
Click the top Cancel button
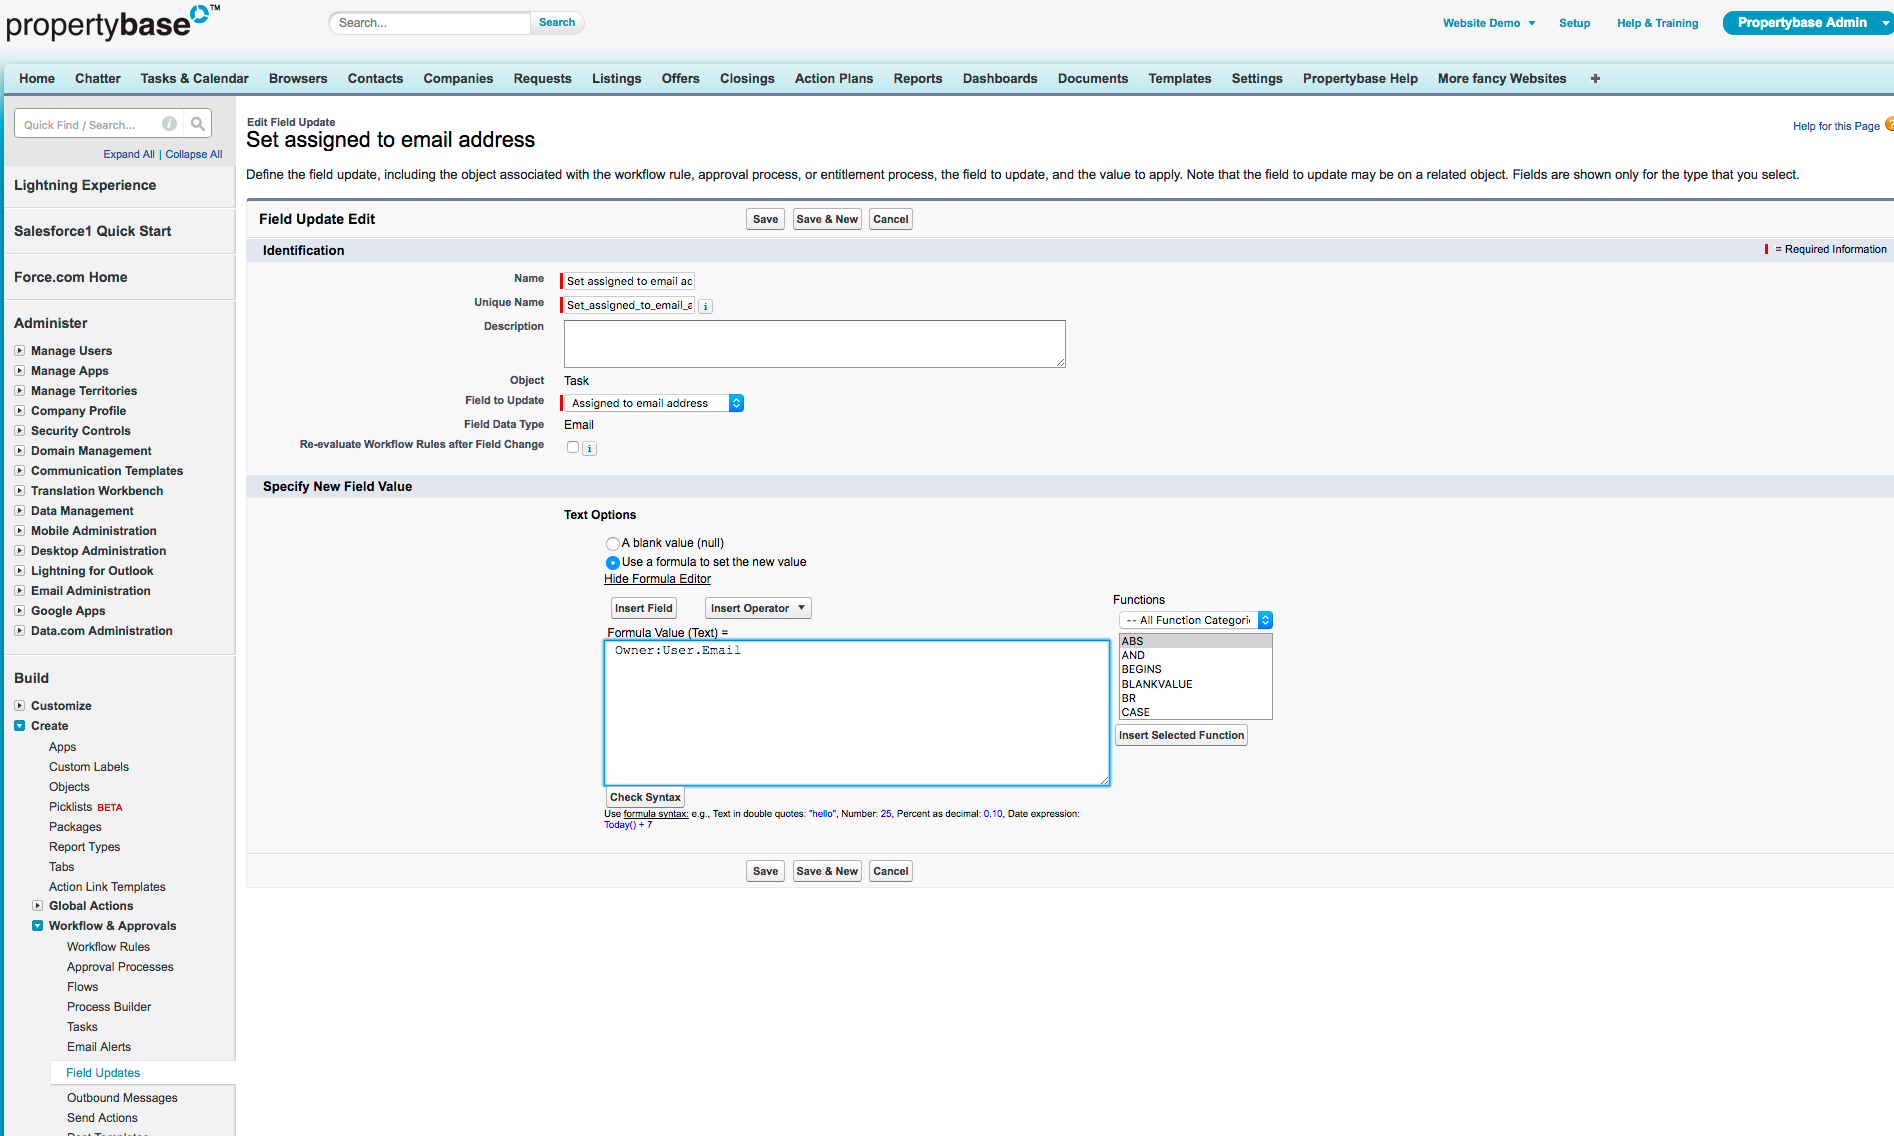(890, 219)
